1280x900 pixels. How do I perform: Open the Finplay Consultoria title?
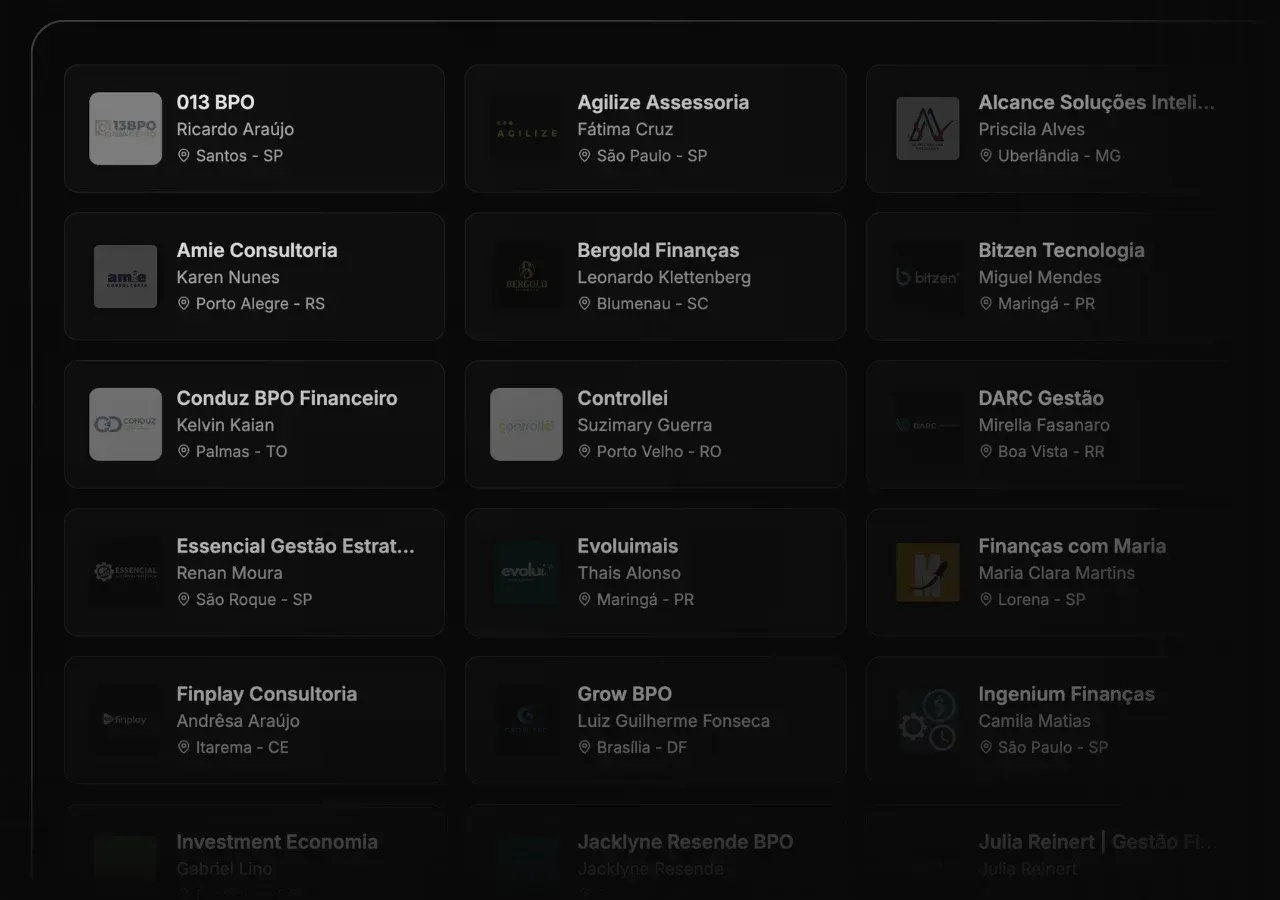pos(267,694)
